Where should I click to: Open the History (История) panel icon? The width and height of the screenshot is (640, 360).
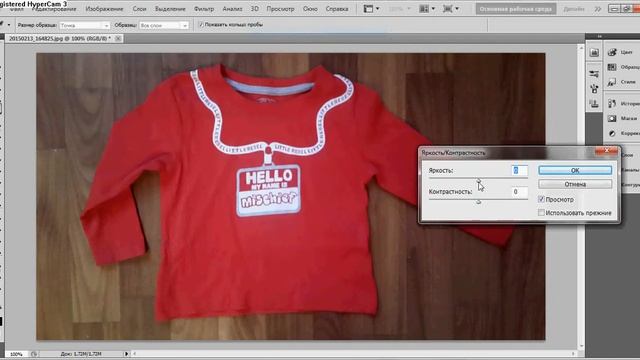coord(612,103)
